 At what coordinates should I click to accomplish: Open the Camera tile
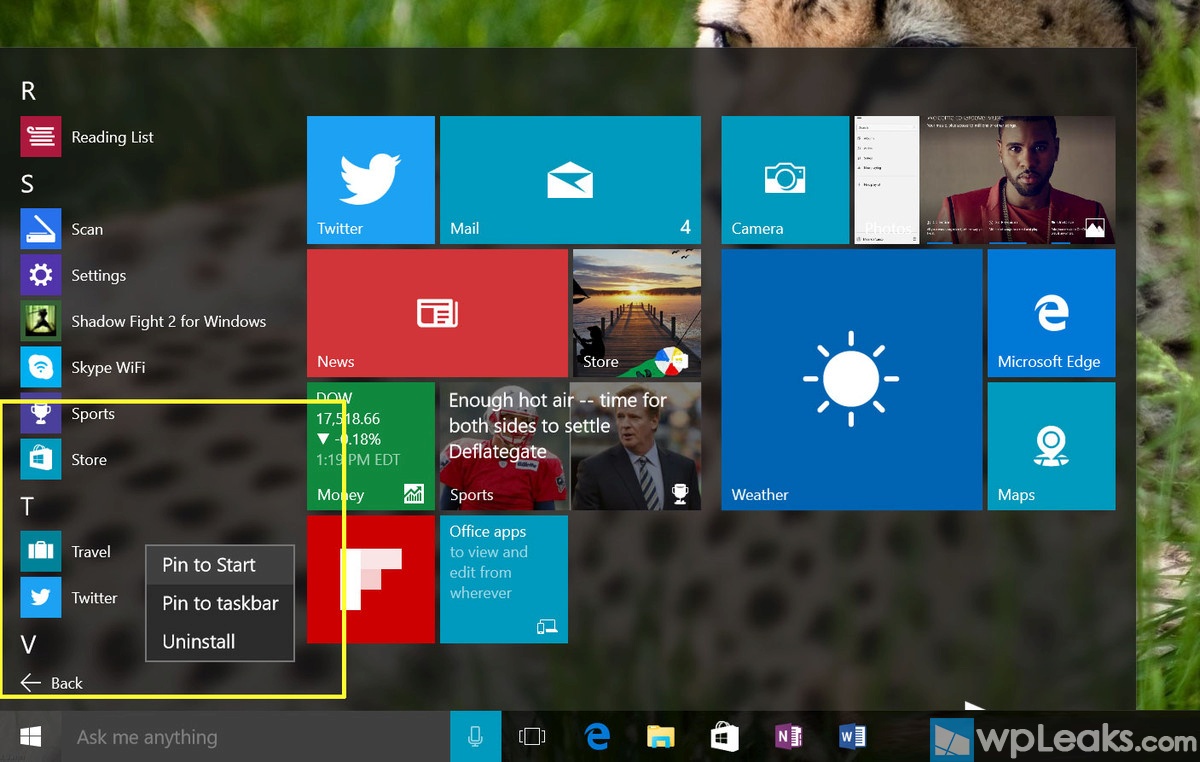click(x=785, y=180)
